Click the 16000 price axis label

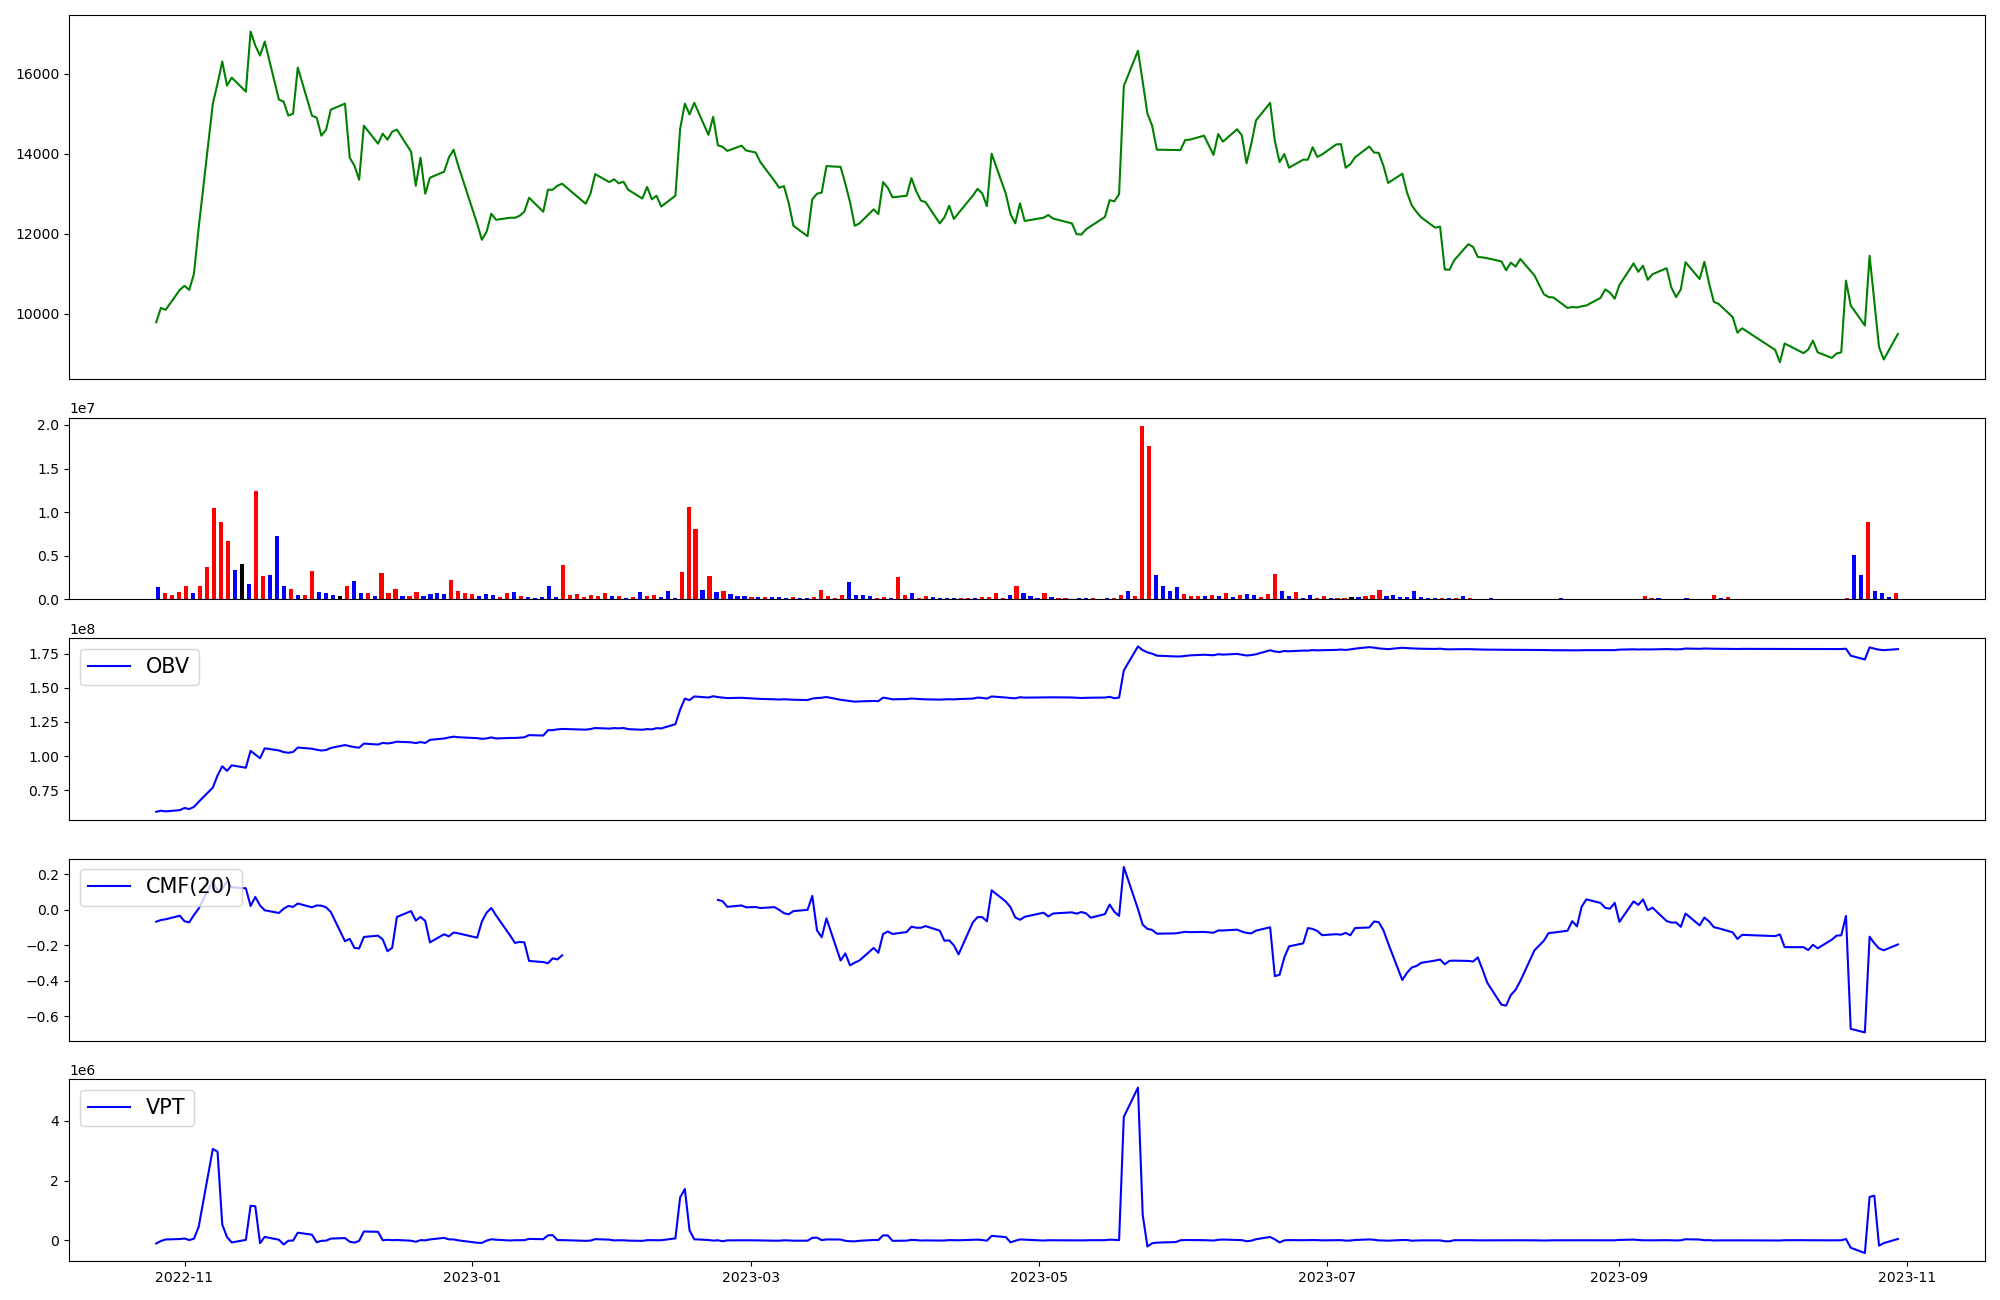pos(38,75)
